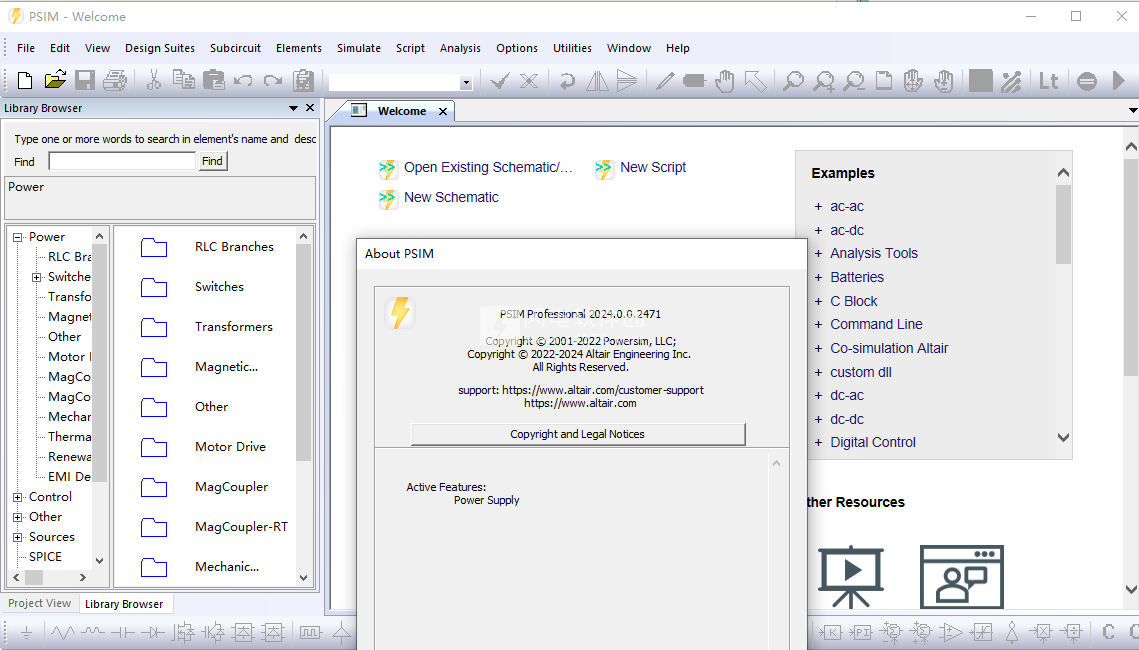Zoom in with the plus magnifier

point(824,81)
